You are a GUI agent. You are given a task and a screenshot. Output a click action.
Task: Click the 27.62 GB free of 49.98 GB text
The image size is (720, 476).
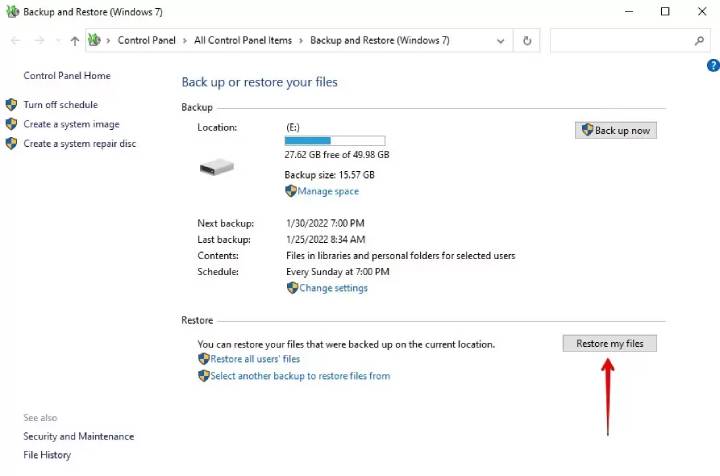click(337, 155)
